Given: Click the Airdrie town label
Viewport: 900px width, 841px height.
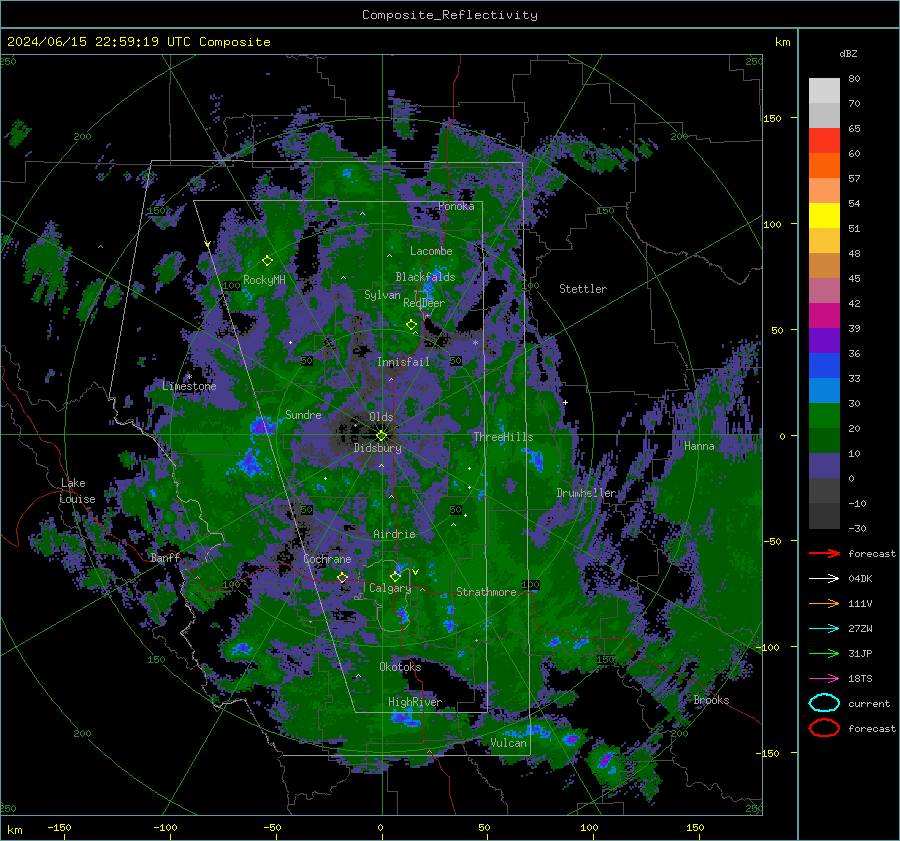Looking at the screenshot, I should click(x=394, y=534).
